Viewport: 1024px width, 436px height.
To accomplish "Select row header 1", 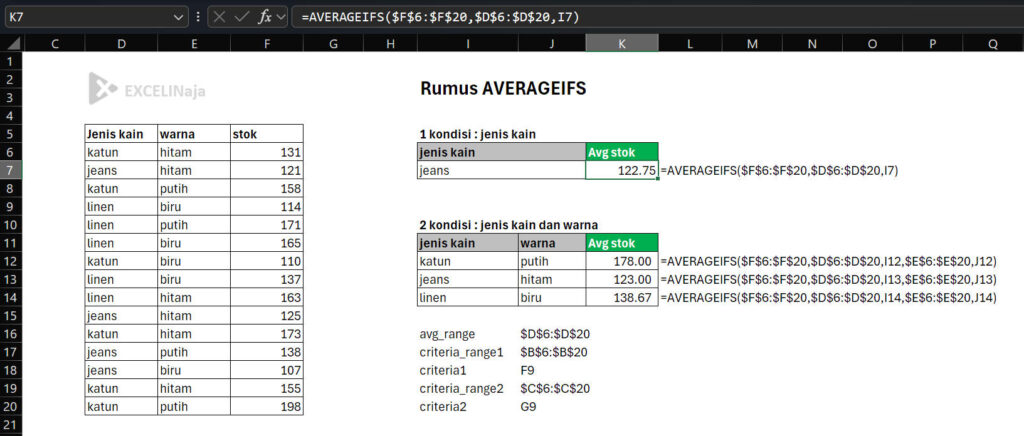I will [10, 61].
